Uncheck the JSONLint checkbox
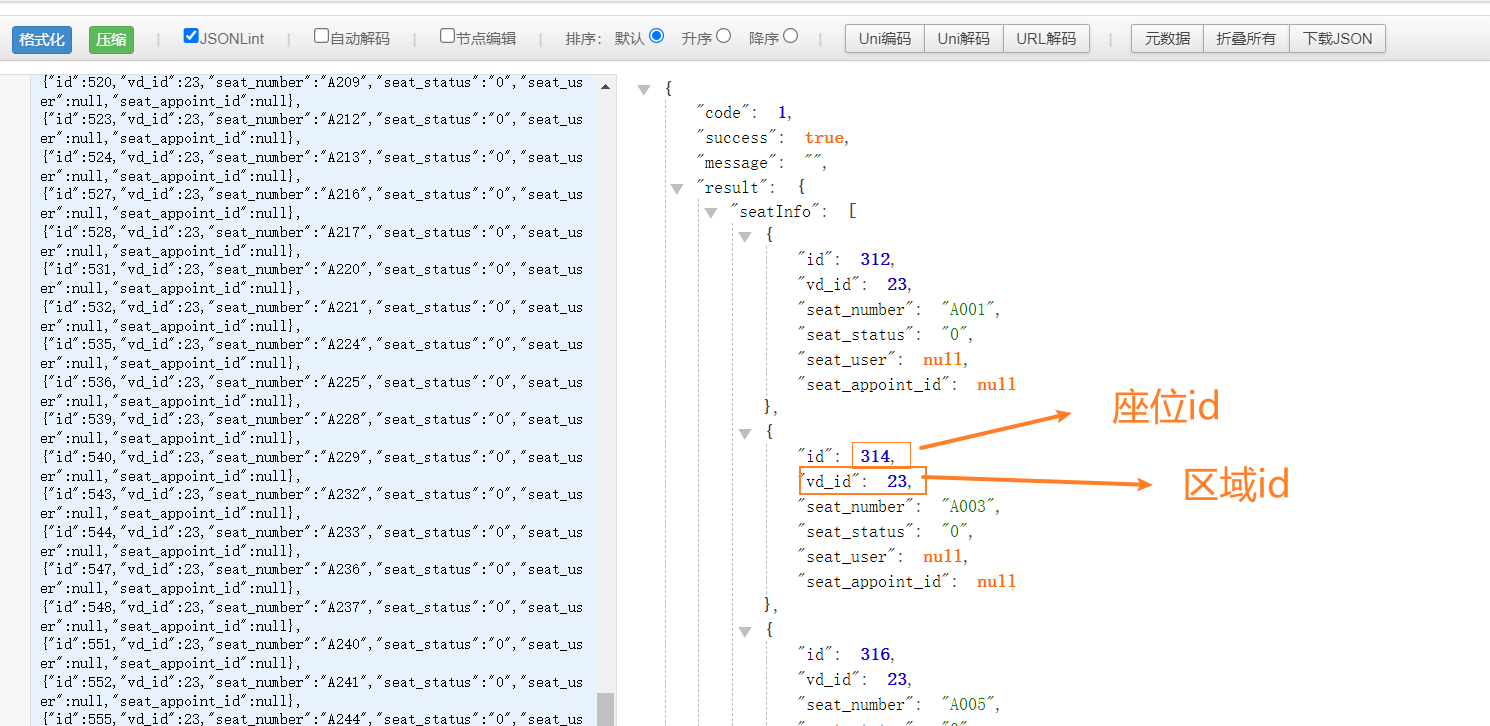Viewport: 1490px width, 726px height. 191,36
